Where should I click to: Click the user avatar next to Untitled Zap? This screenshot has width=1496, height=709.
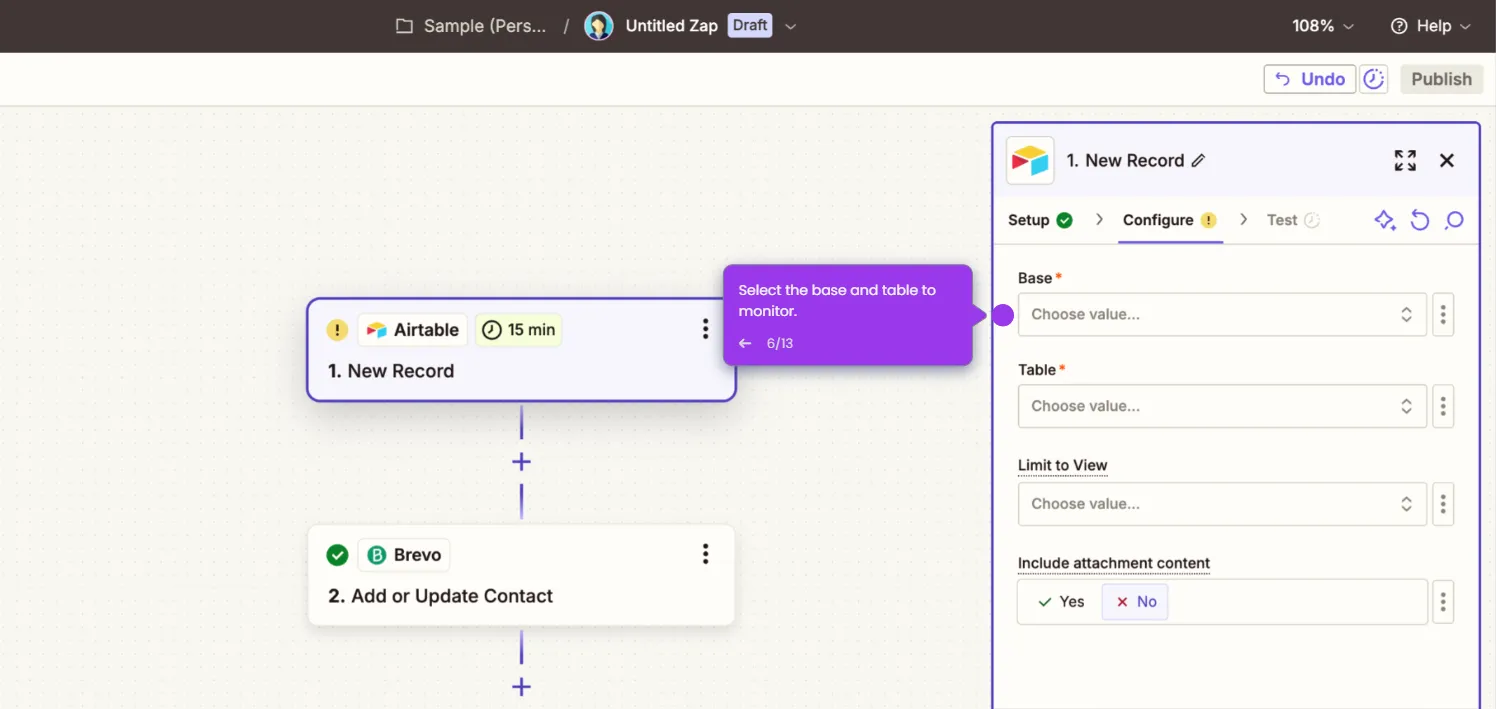(599, 26)
